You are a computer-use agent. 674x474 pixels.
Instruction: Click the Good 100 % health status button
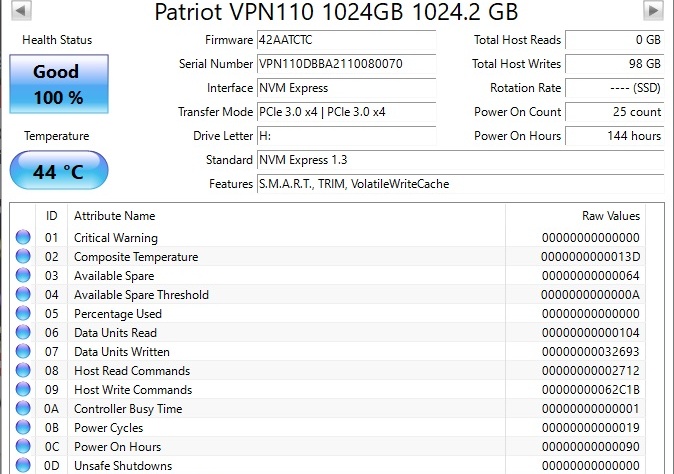[x=59, y=84]
